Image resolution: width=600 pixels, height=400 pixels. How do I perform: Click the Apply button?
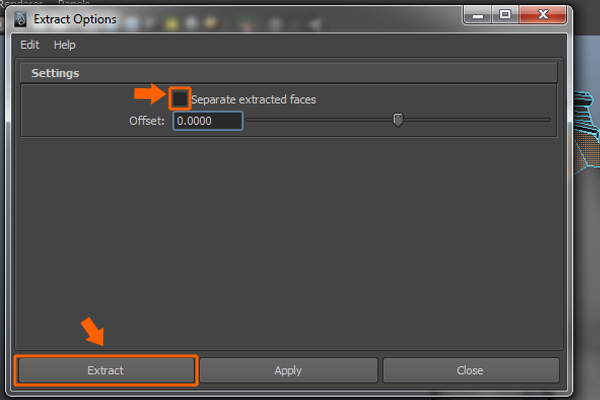(288, 370)
